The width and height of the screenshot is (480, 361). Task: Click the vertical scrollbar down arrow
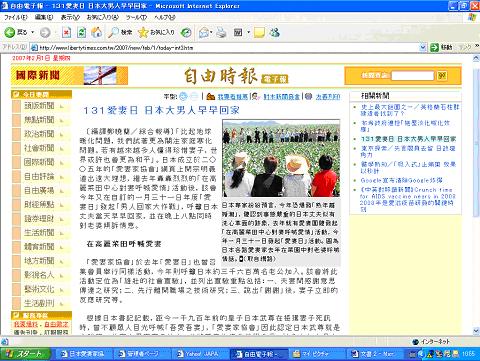[476, 330]
